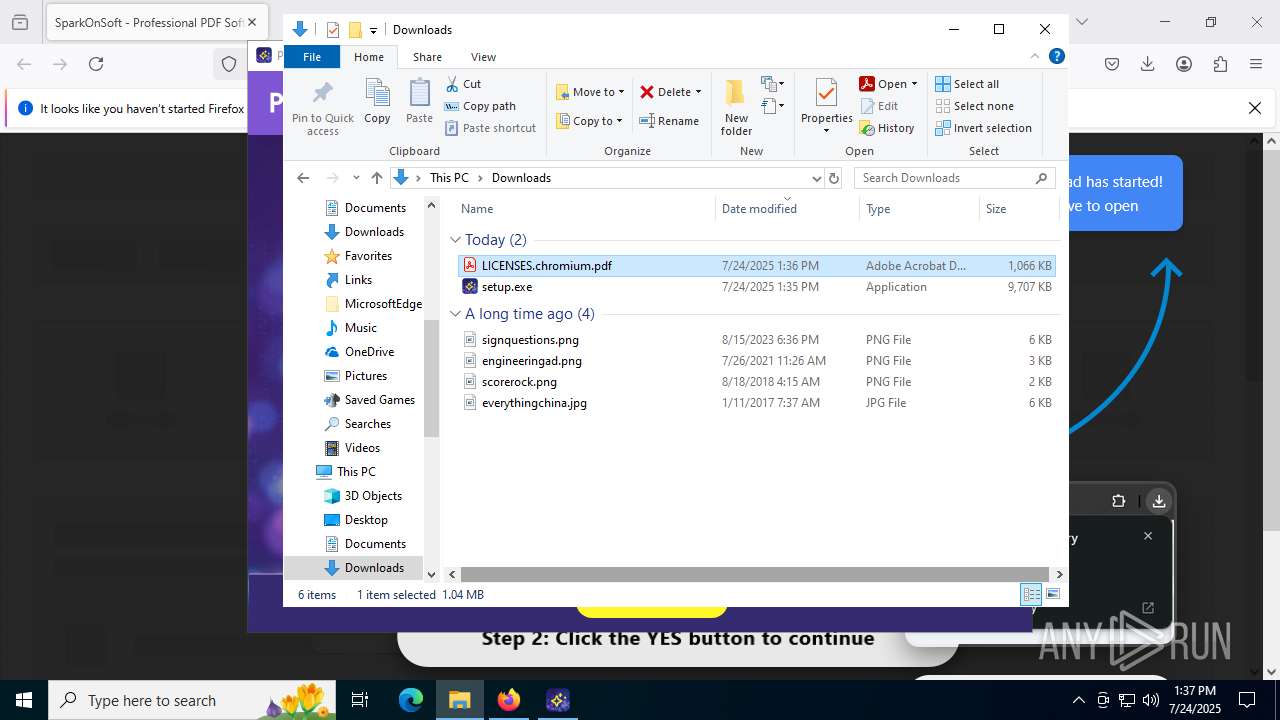This screenshot has height=720, width=1280.
Task: Open recent locations dropdown
Action: pyautogui.click(x=356, y=178)
